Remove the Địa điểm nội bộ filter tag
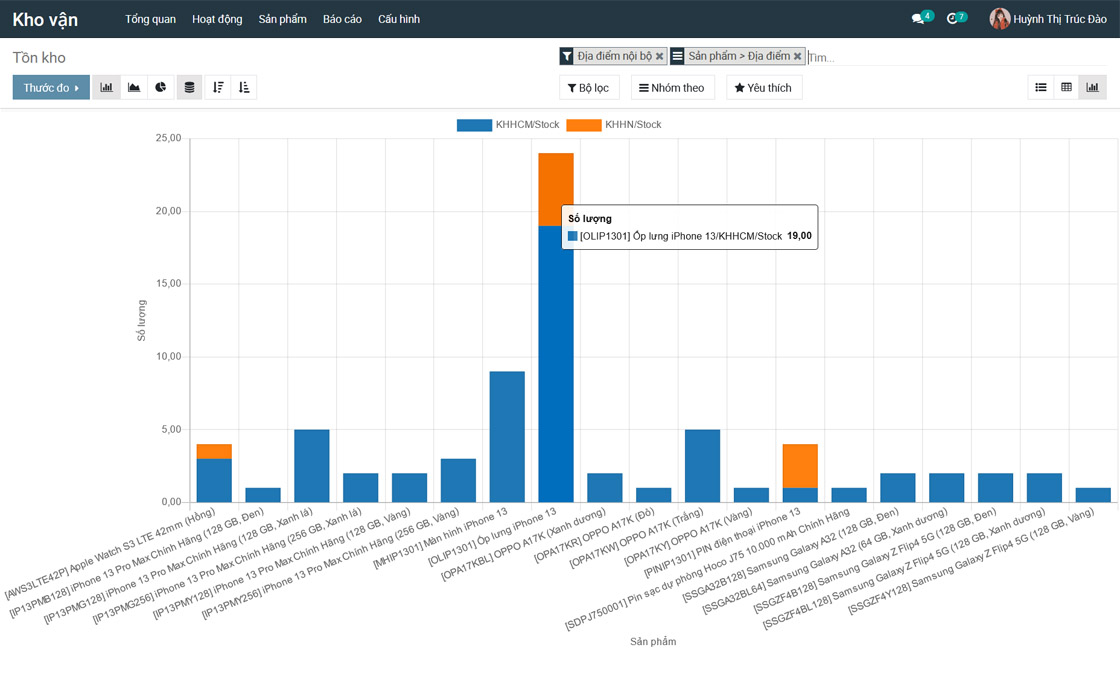Image resolution: width=1120 pixels, height=676 pixels. click(659, 57)
